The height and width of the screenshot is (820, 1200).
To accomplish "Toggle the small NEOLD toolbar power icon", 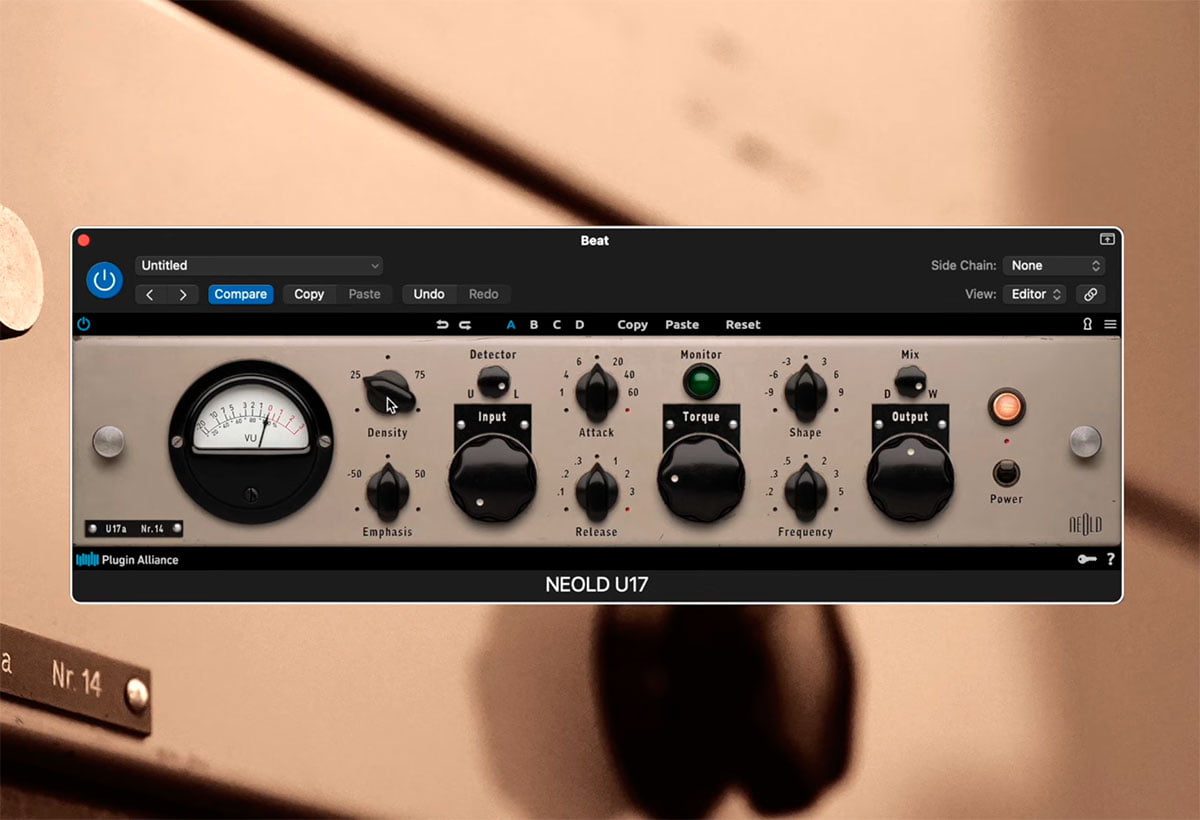I will tap(83, 324).
